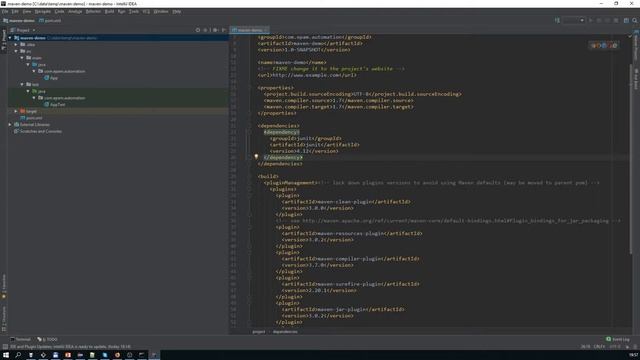Screen dimensions: 640x360
Task: Collapse the src folder
Action: [x=16, y=51]
